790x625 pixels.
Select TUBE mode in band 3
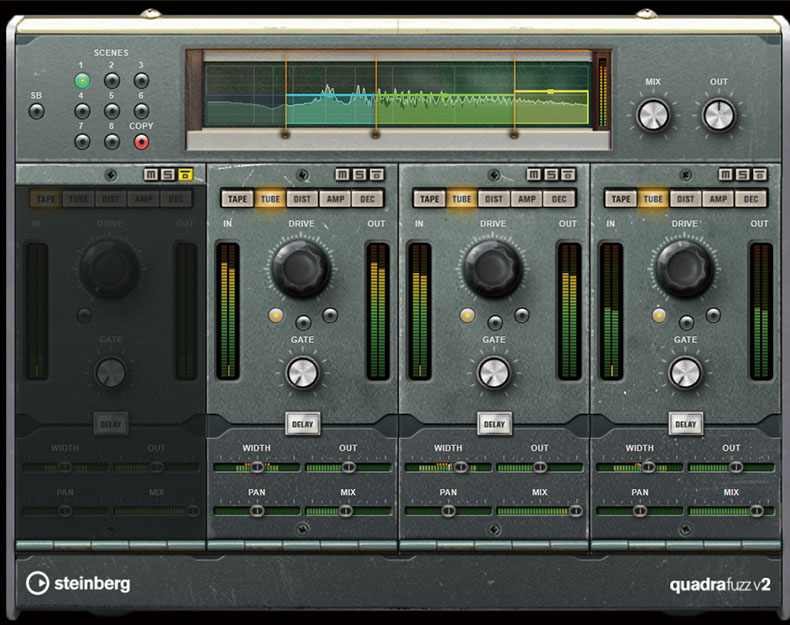(x=462, y=199)
